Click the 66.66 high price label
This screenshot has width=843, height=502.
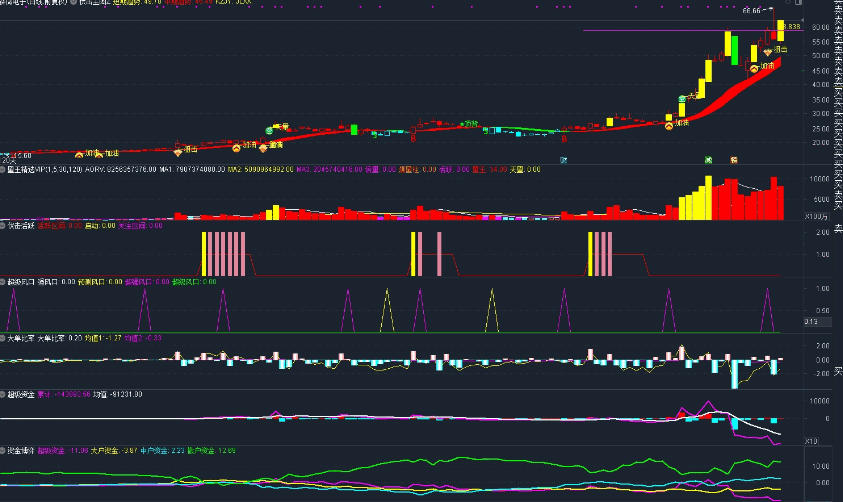point(751,11)
